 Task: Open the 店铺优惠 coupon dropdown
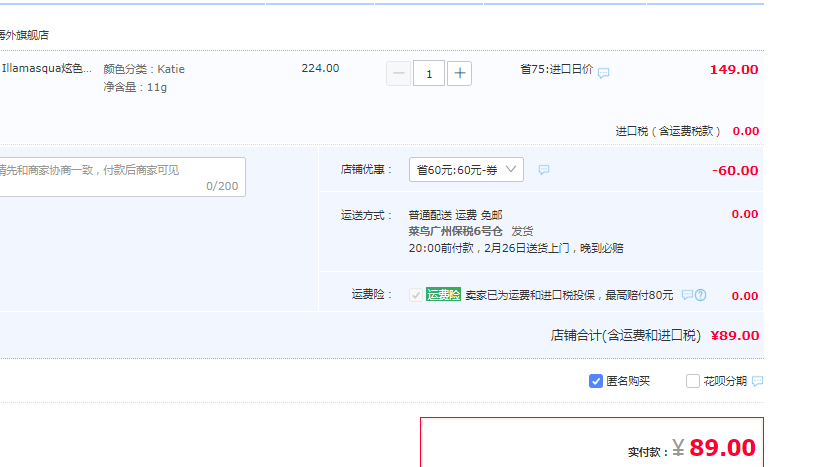(x=466, y=170)
